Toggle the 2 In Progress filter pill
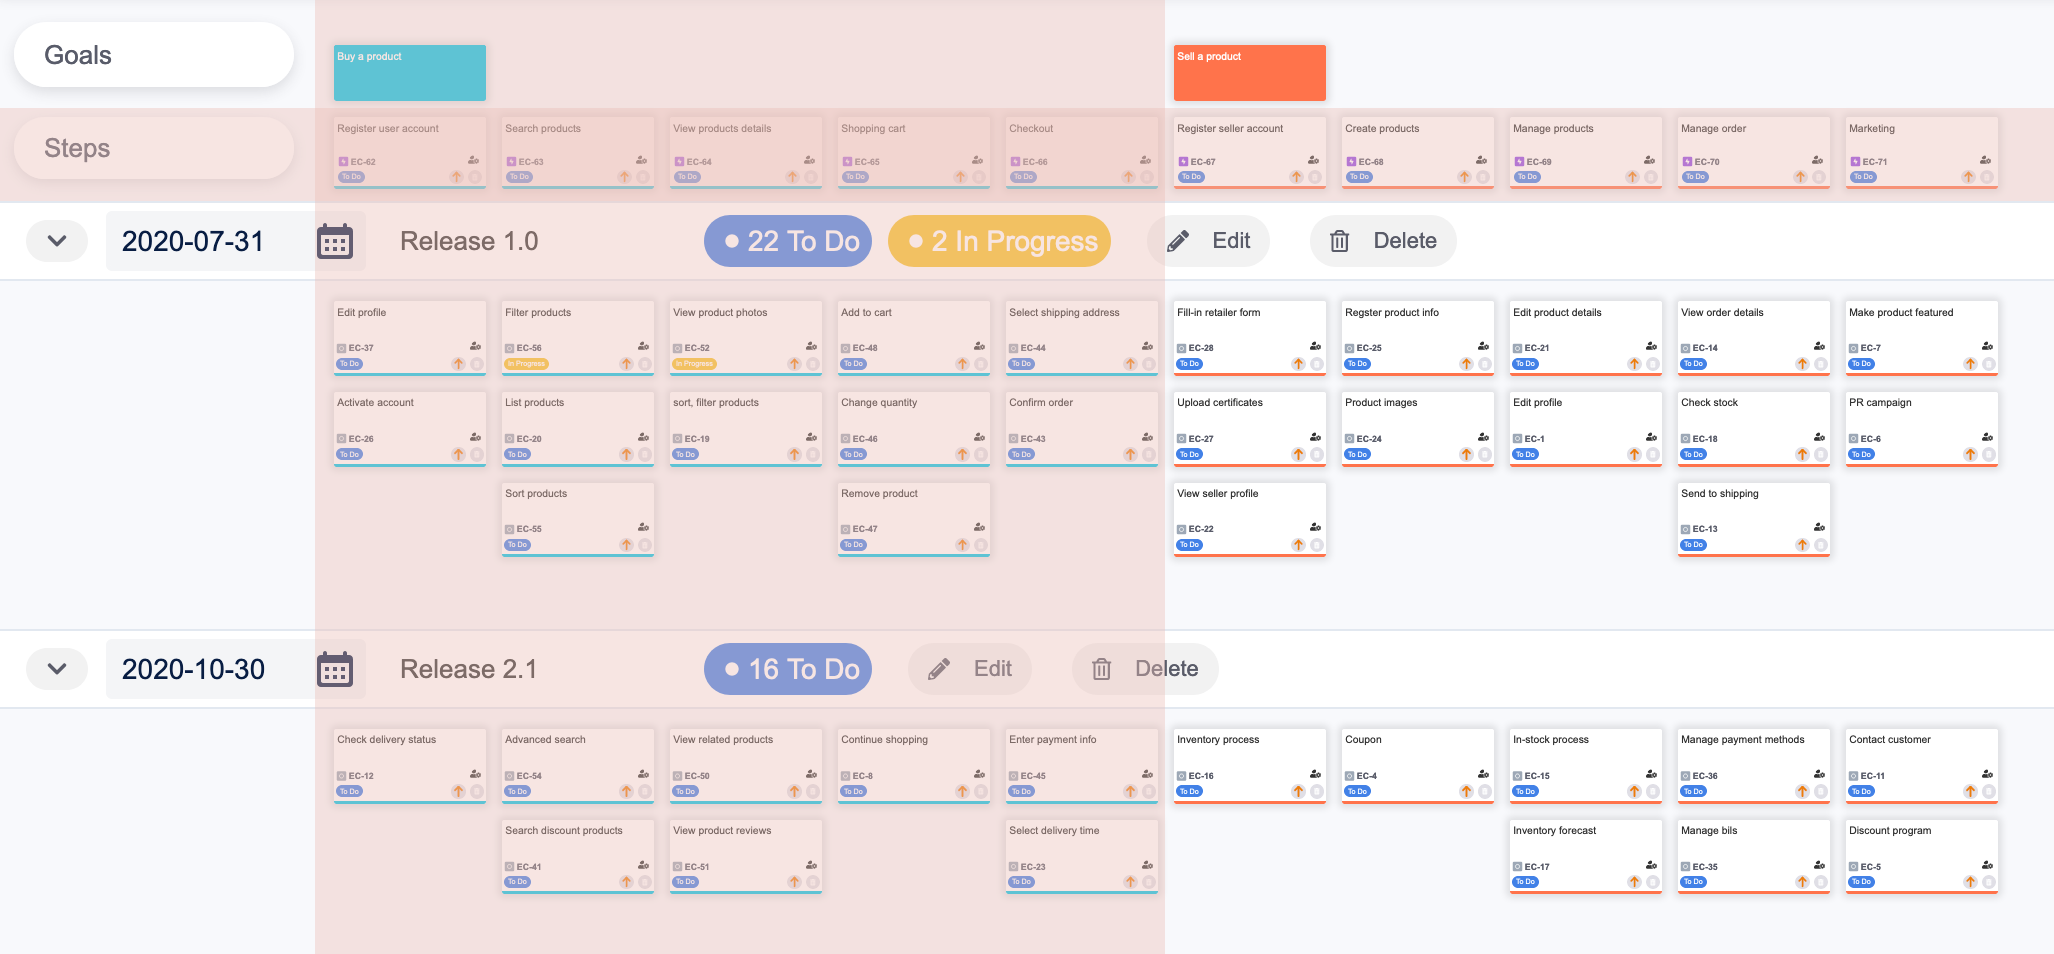The width and height of the screenshot is (2054, 954). [998, 240]
